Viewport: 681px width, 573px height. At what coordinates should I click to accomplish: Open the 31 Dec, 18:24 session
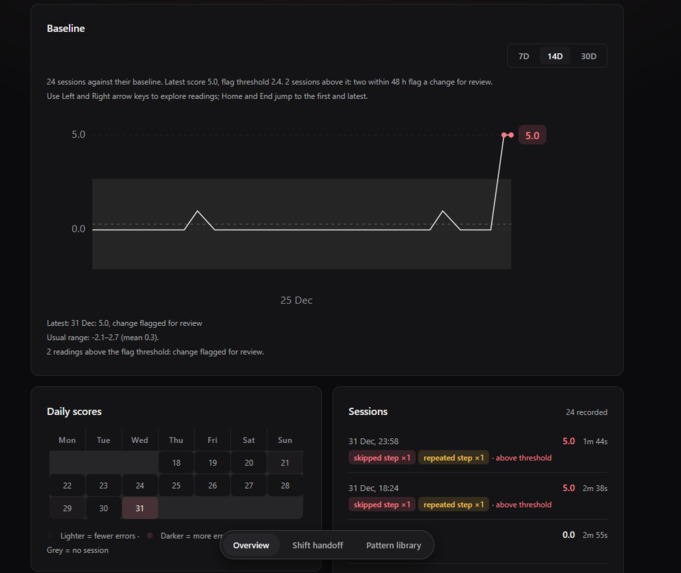pos(478,497)
